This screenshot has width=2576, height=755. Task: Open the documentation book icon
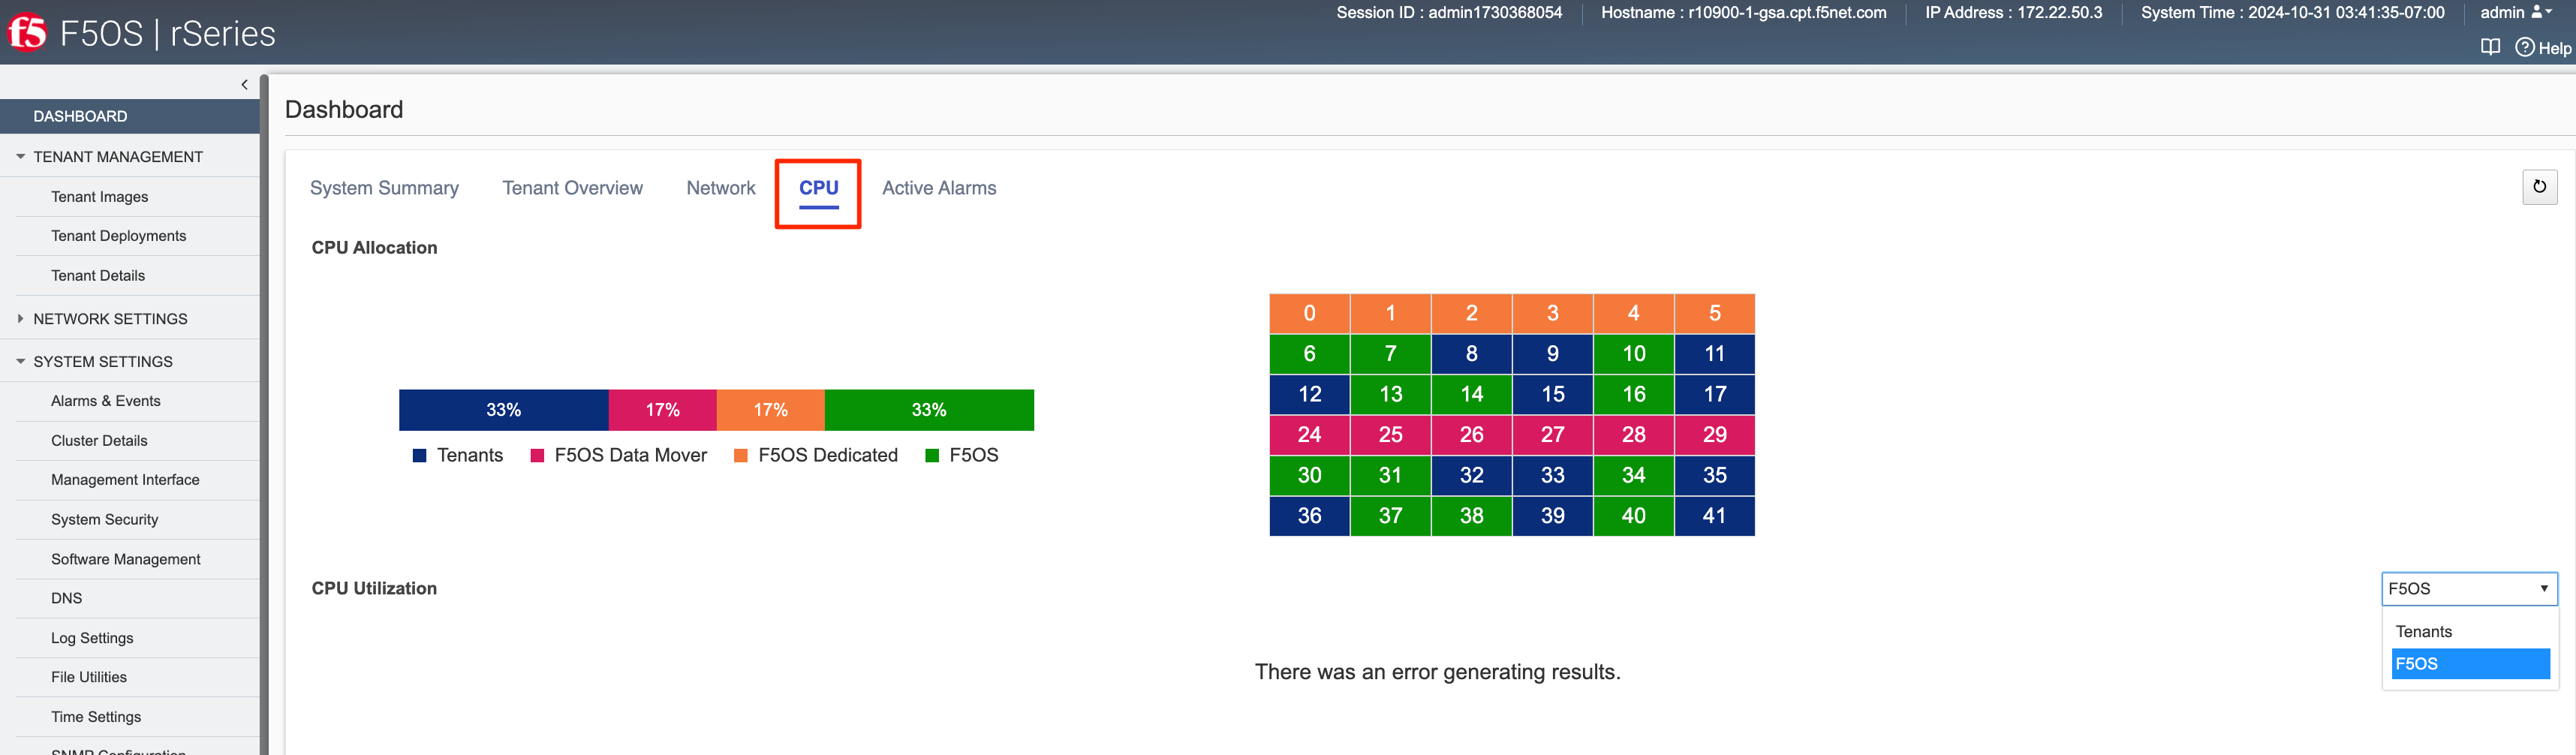[2490, 47]
